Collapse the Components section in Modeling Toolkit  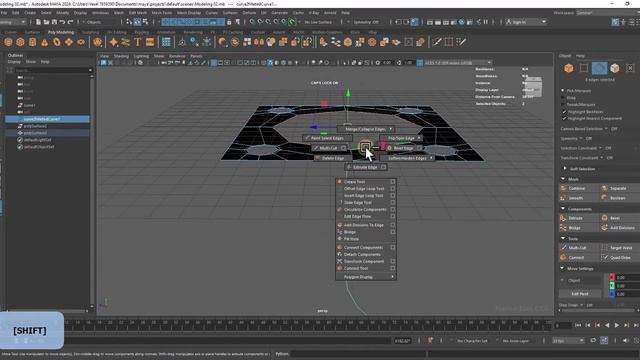(x=563, y=209)
